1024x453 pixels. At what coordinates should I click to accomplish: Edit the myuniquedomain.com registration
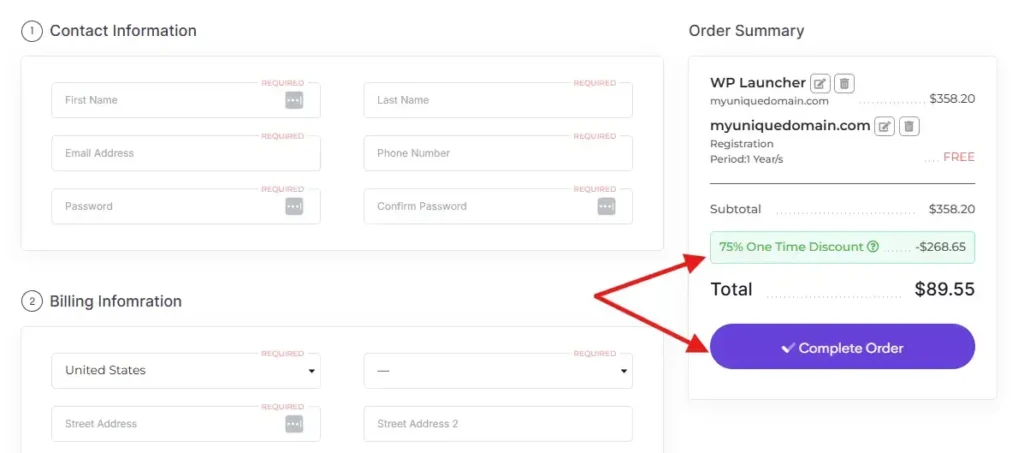(885, 126)
